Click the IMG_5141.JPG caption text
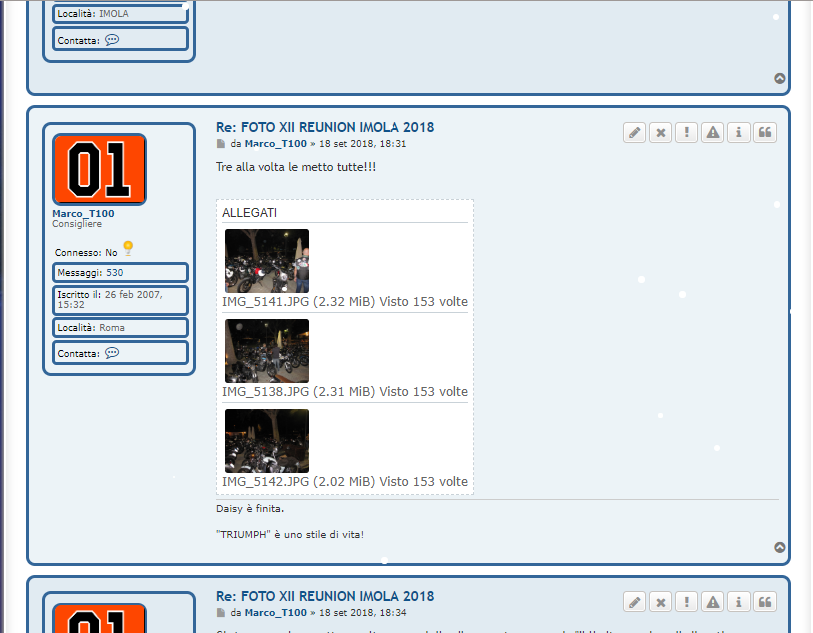Screen dimensions: 813x633 (x=345, y=302)
